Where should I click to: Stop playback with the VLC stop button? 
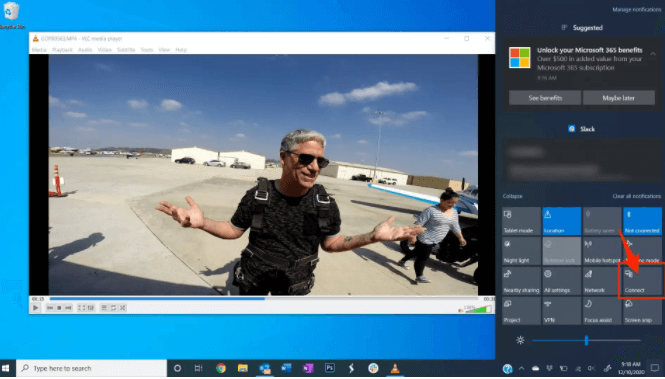(x=59, y=309)
